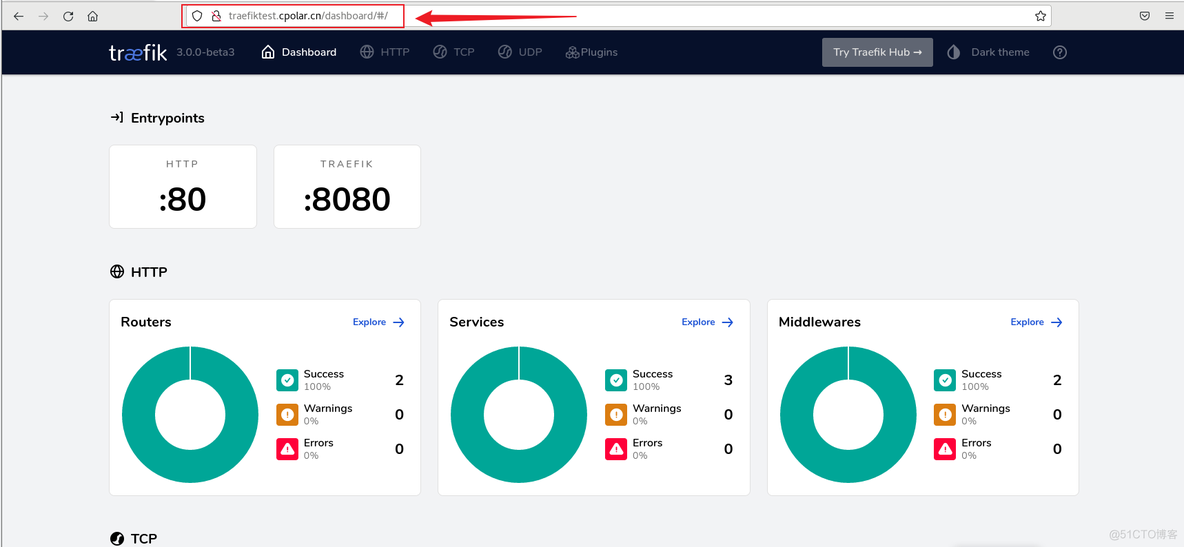
Task: Click Try Traefik Hub button
Action: tap(877, 52)
